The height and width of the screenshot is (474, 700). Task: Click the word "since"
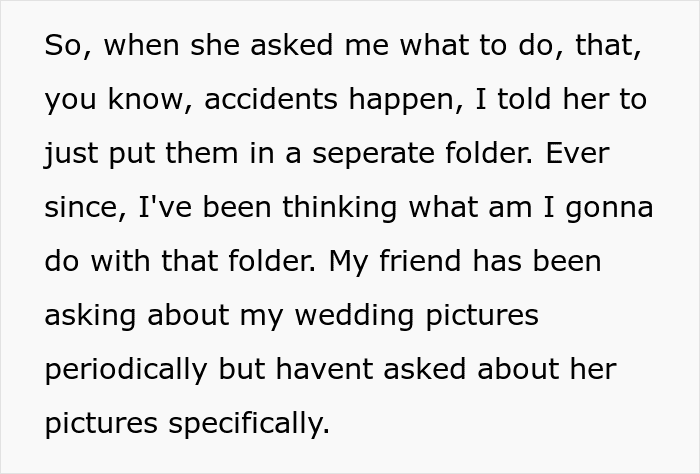click(77, 209)
